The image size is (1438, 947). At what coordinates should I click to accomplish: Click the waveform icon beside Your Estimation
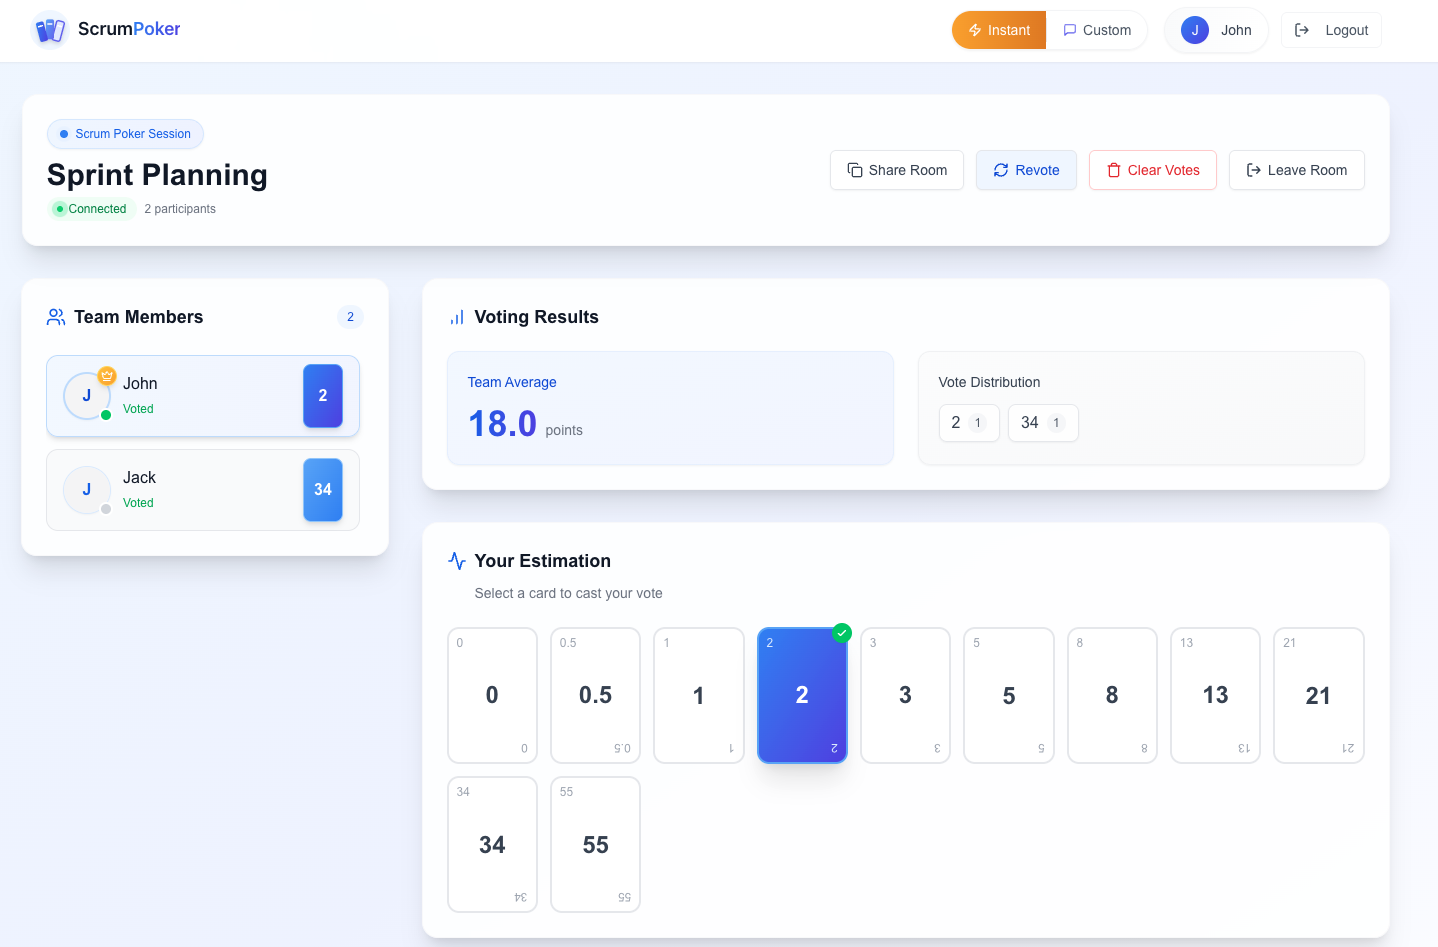(457, 561)
